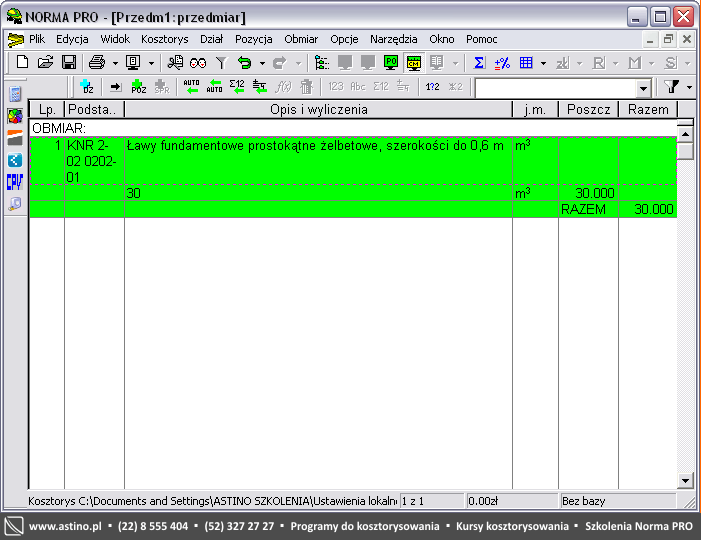Image resolution: width=701 pixels, height=540 pixels.
Task: Click the Σ12 green arrow icon
Action: (237, 86)
